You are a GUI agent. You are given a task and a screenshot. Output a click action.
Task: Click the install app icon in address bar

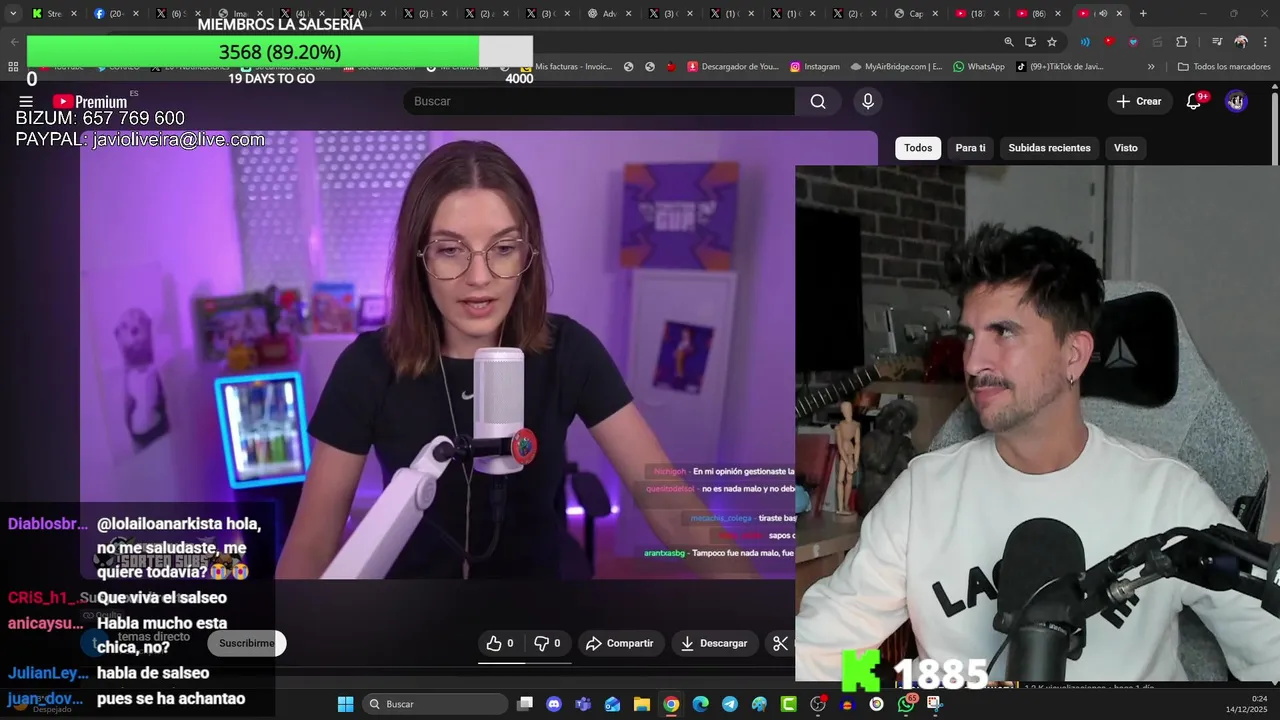click(x=1030, y=42)
